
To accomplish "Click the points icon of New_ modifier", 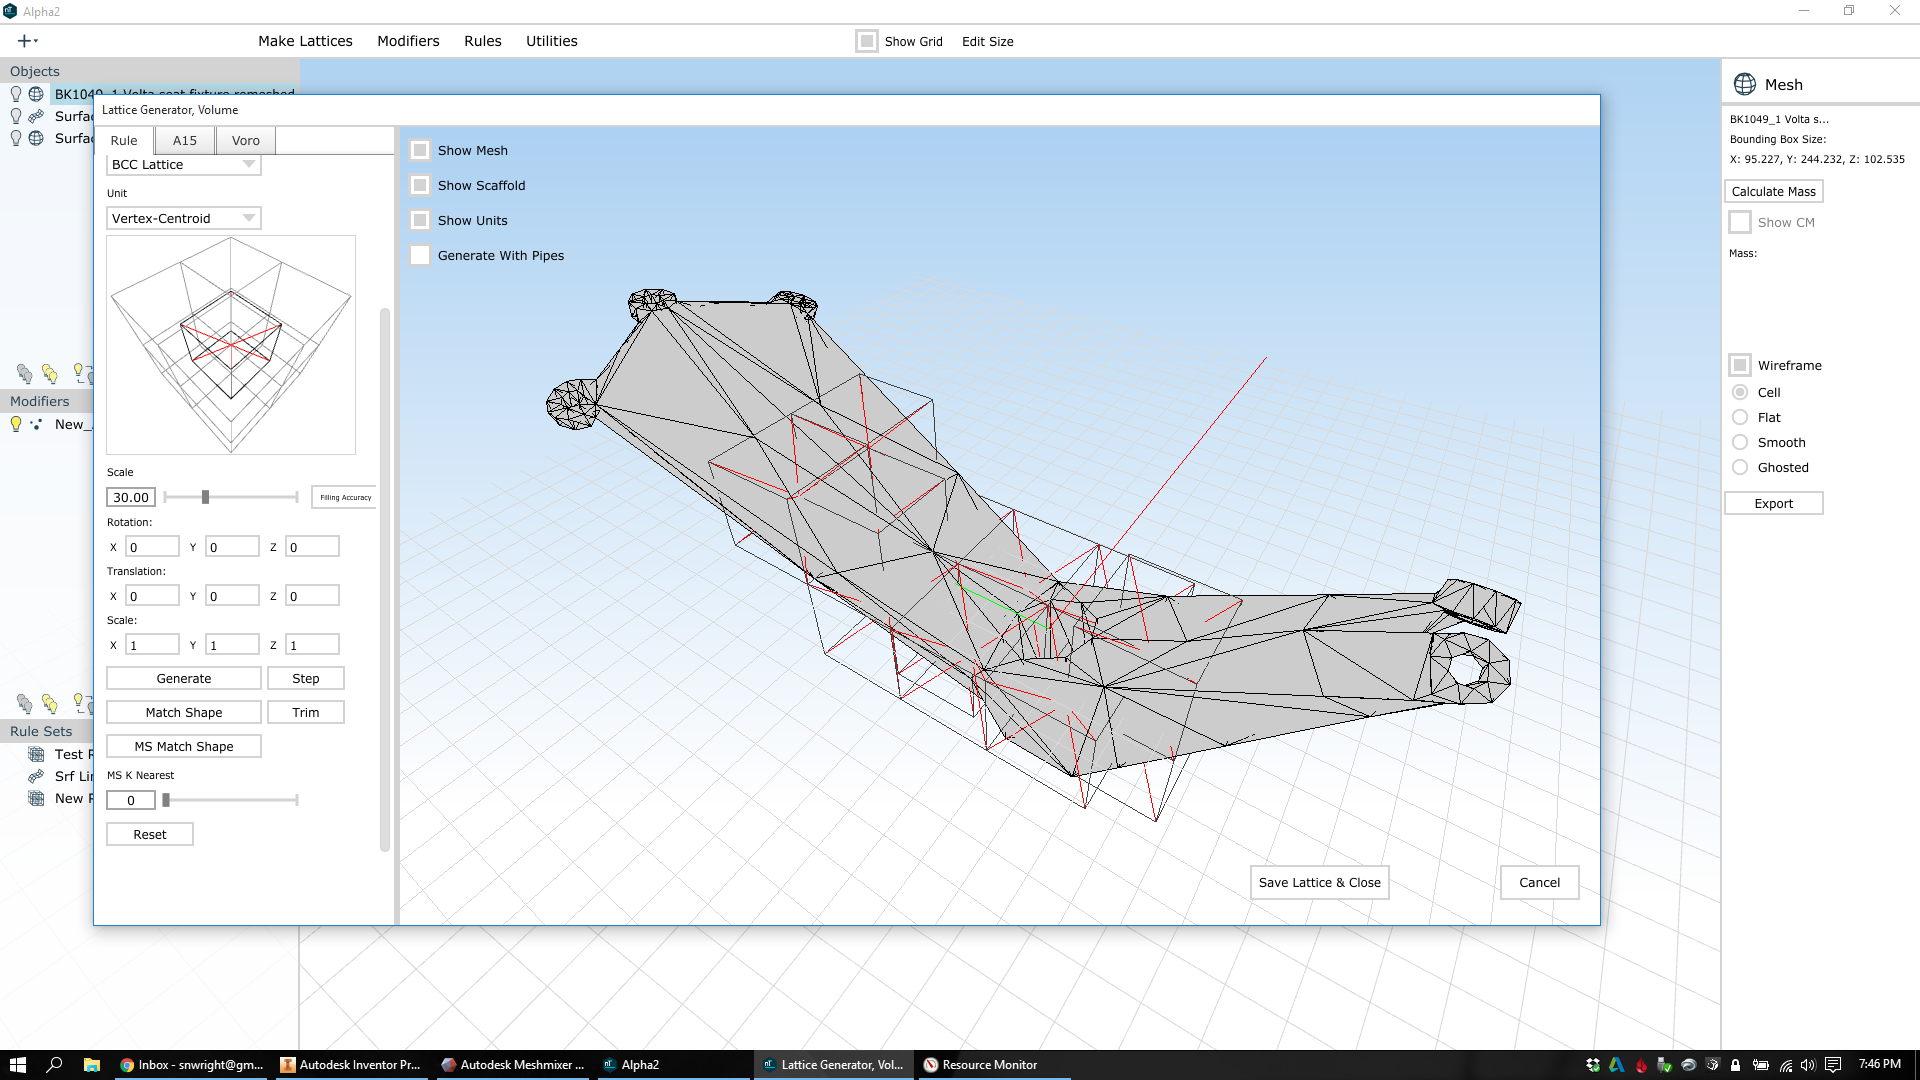I will click(x=36, y=424).
